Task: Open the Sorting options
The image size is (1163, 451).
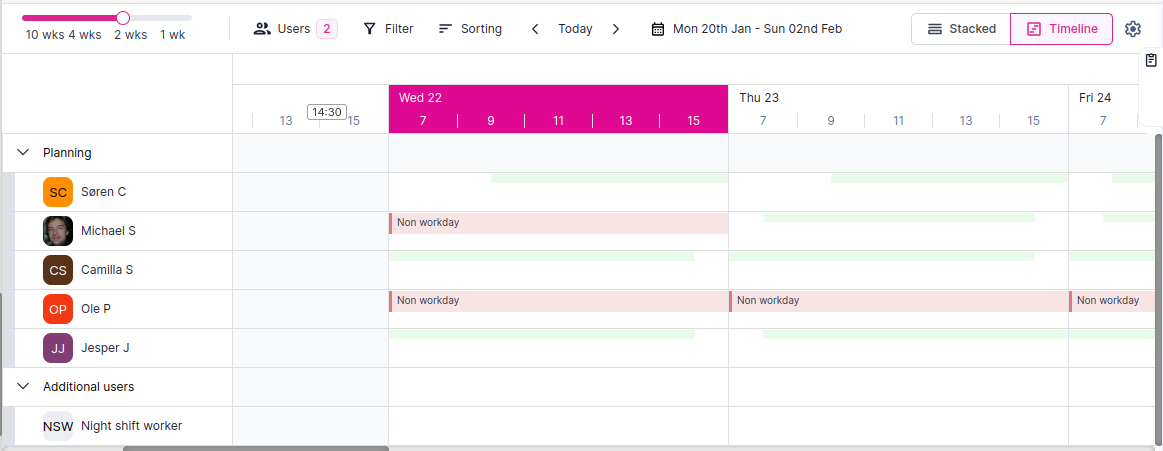Action: coord(470,29)
